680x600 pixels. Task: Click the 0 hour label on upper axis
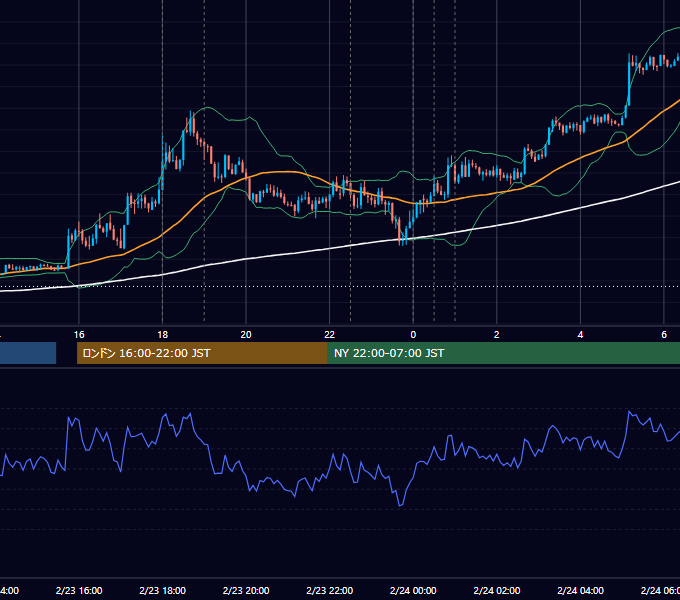click(413, 335)
